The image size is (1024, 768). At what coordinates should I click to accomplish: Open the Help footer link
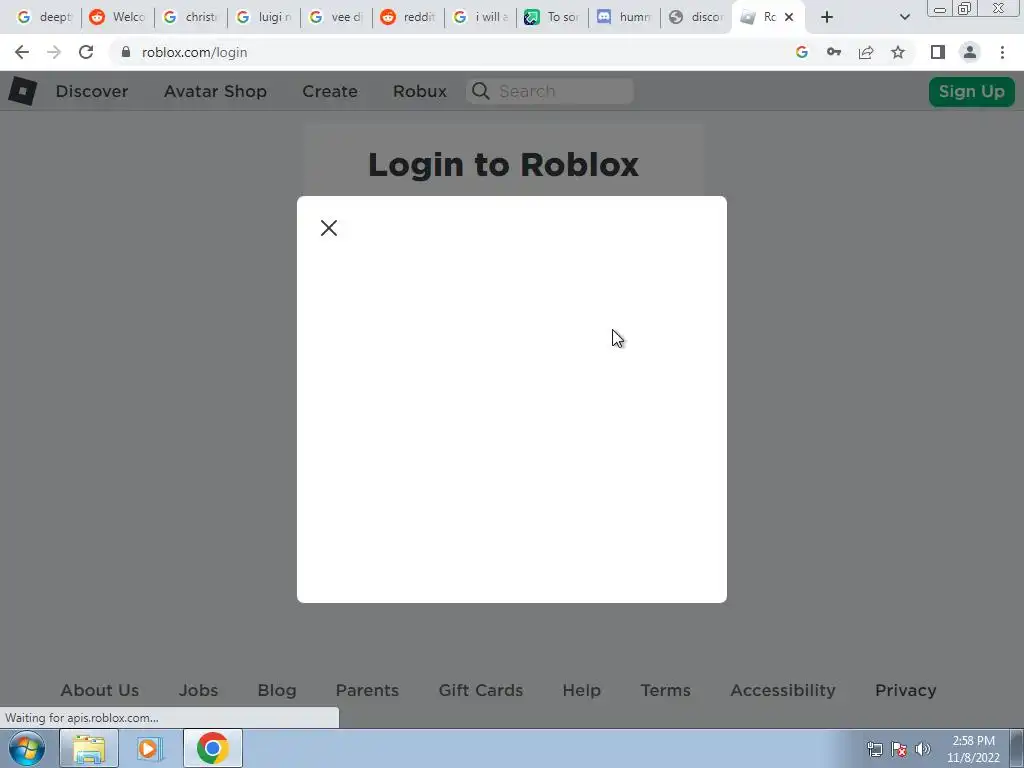click(581, 690)
